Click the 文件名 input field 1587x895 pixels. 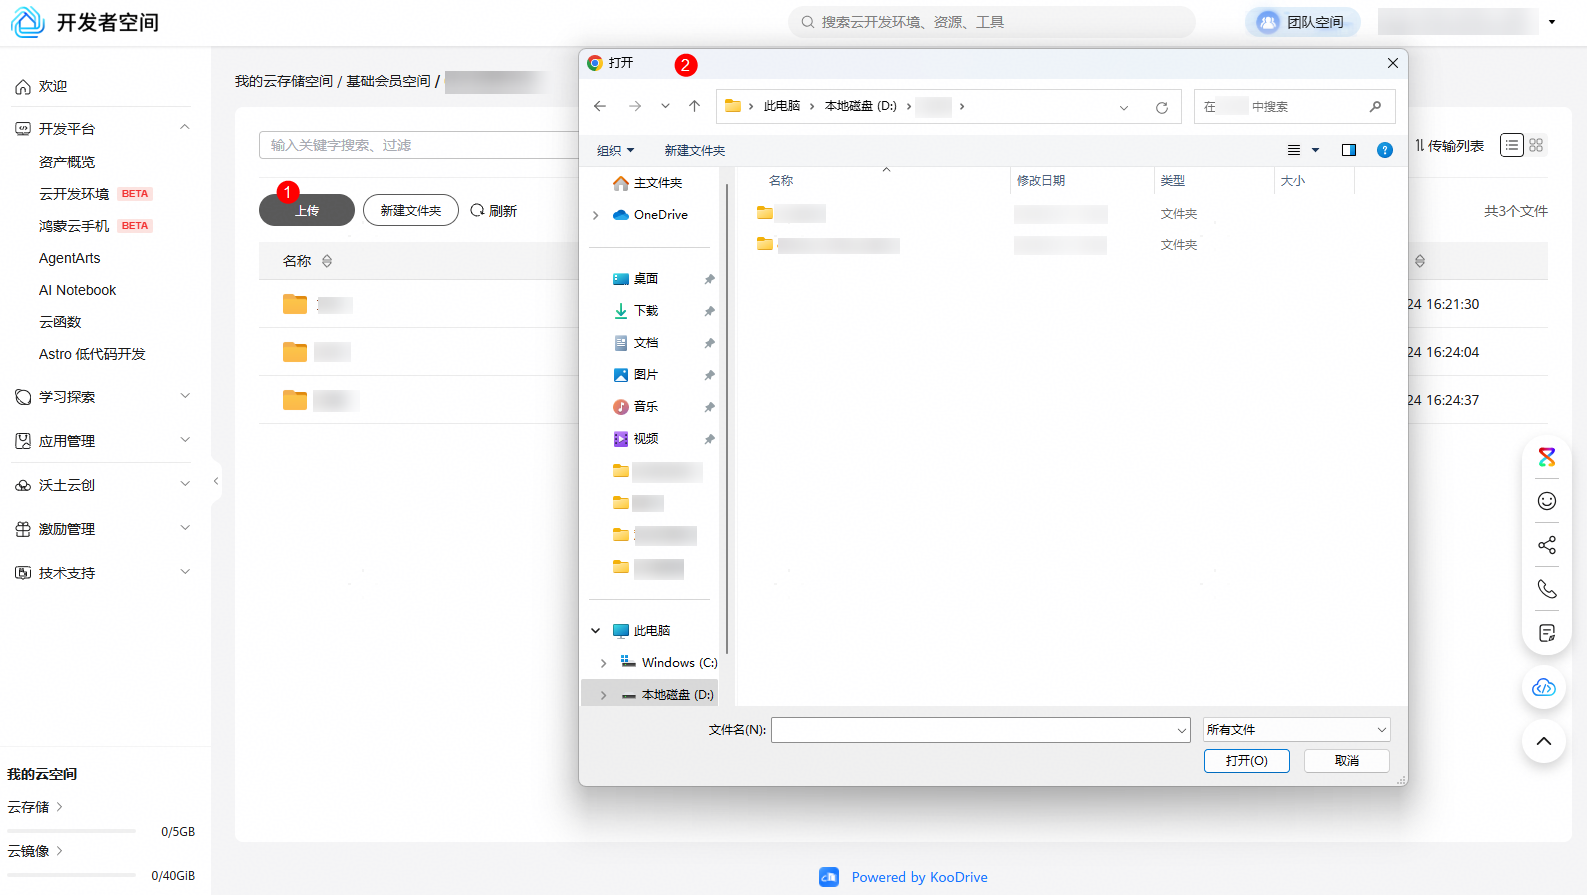[x=980, y=730]
